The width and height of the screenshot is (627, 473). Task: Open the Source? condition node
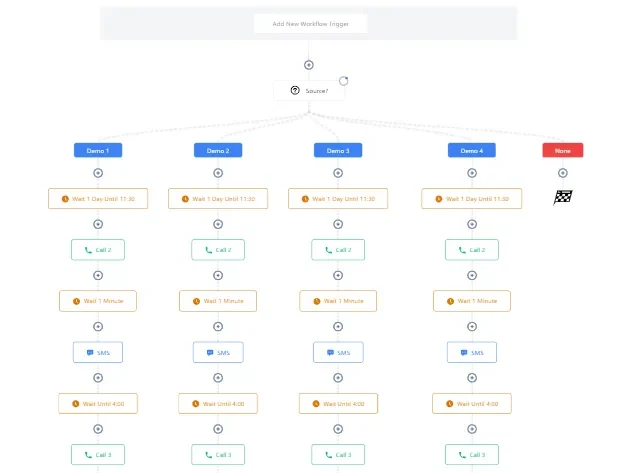click(x=309, y=91)
